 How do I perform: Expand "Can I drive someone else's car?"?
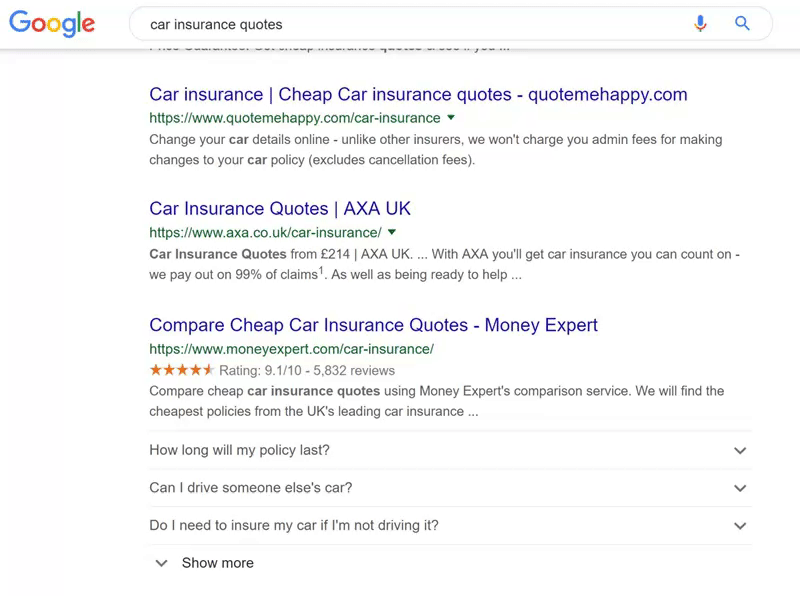pos(251,488)
